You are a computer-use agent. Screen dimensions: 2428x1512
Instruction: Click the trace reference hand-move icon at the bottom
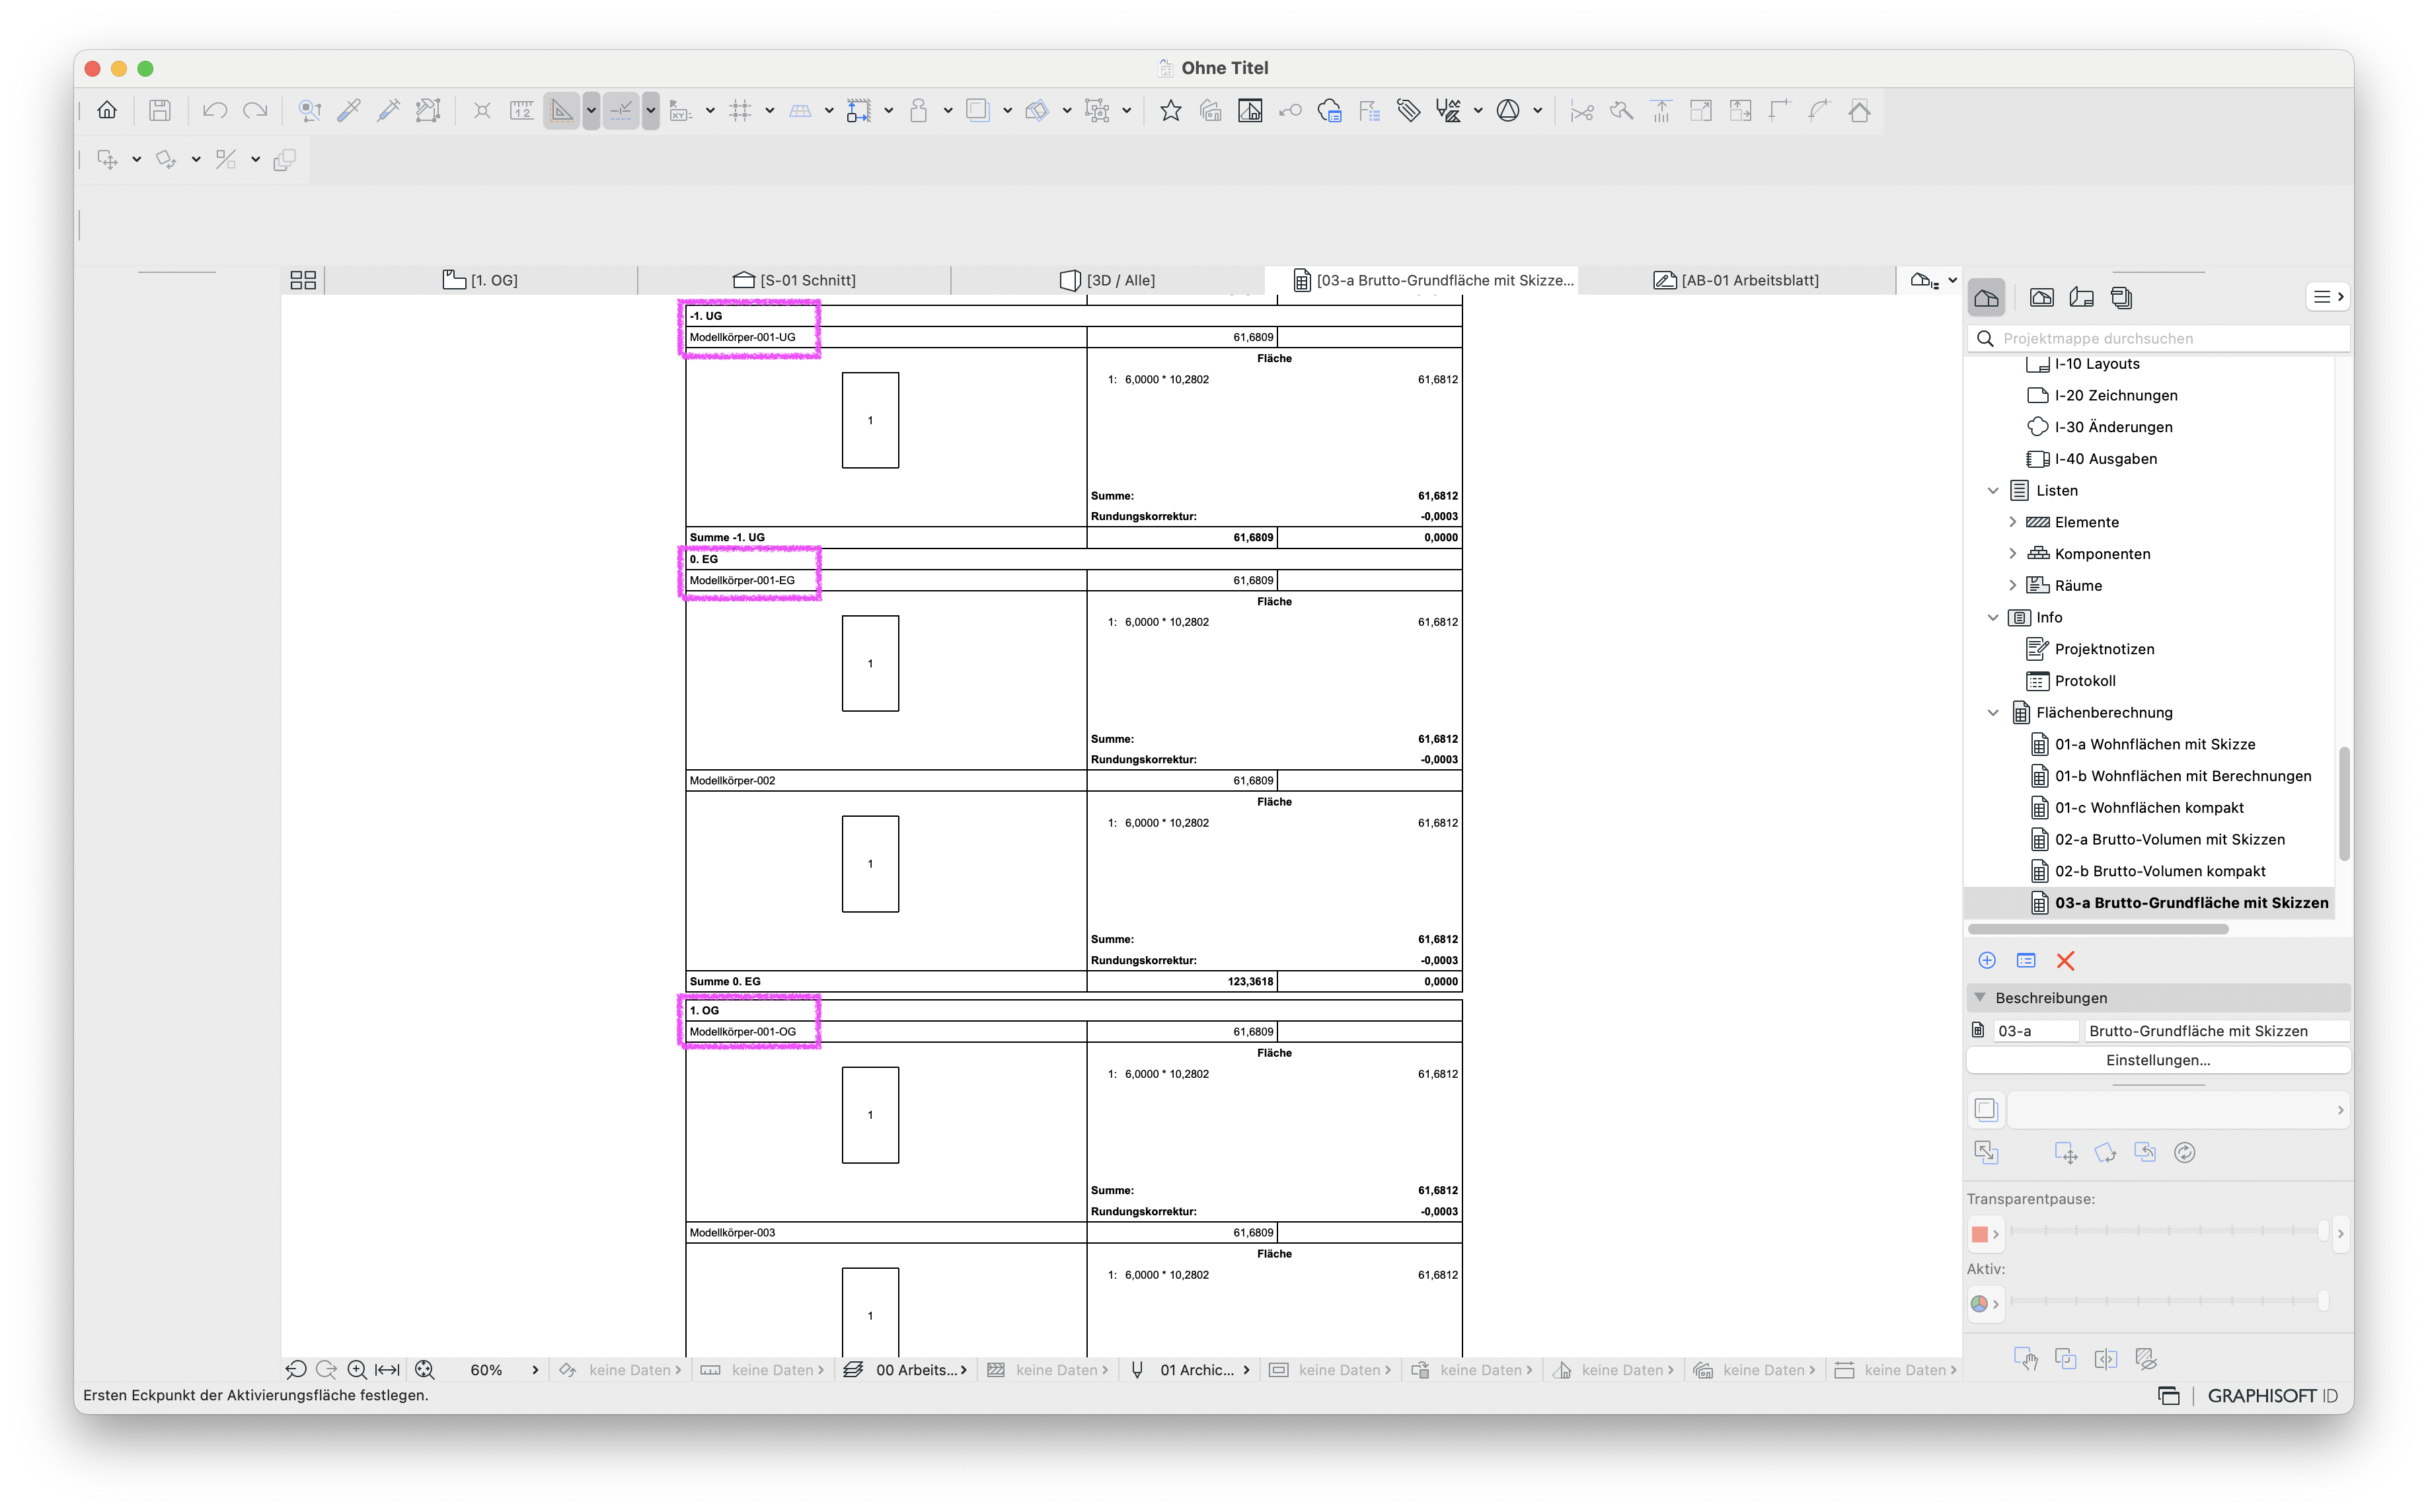pyautogui.click(x=2025, y=1359)
